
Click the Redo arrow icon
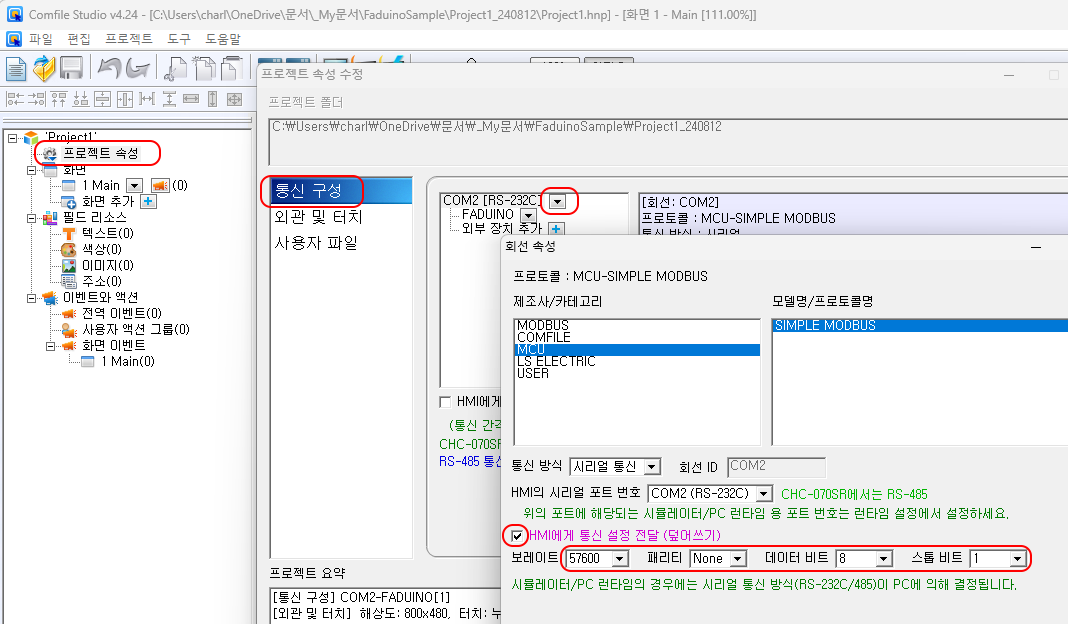click(x=137, y=68)
